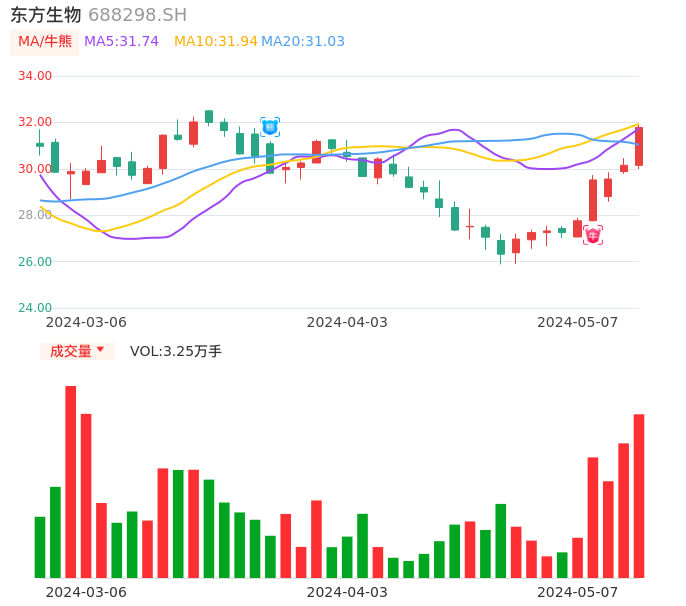The width and height of the screenshot is (686, 606).
Task: Click the rightmost red volume bar
Action: click(639, 495)
